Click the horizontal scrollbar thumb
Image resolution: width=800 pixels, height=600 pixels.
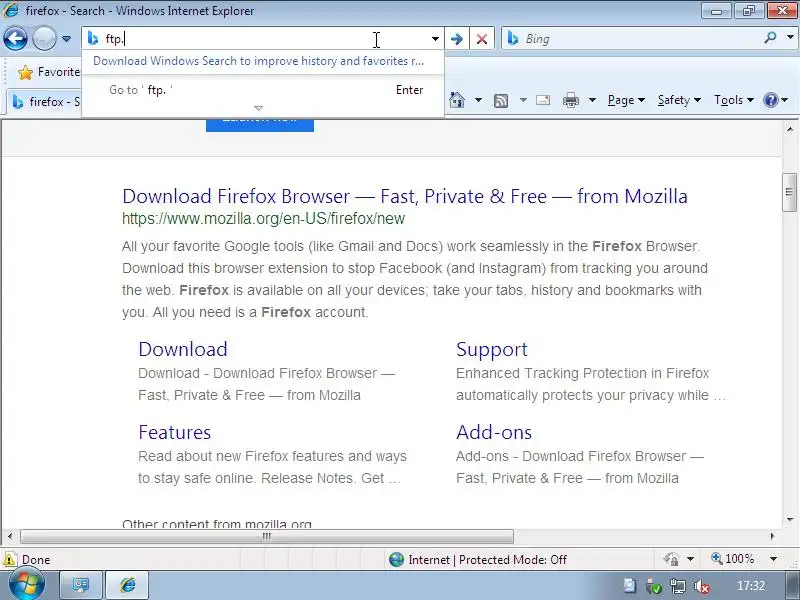267,536
